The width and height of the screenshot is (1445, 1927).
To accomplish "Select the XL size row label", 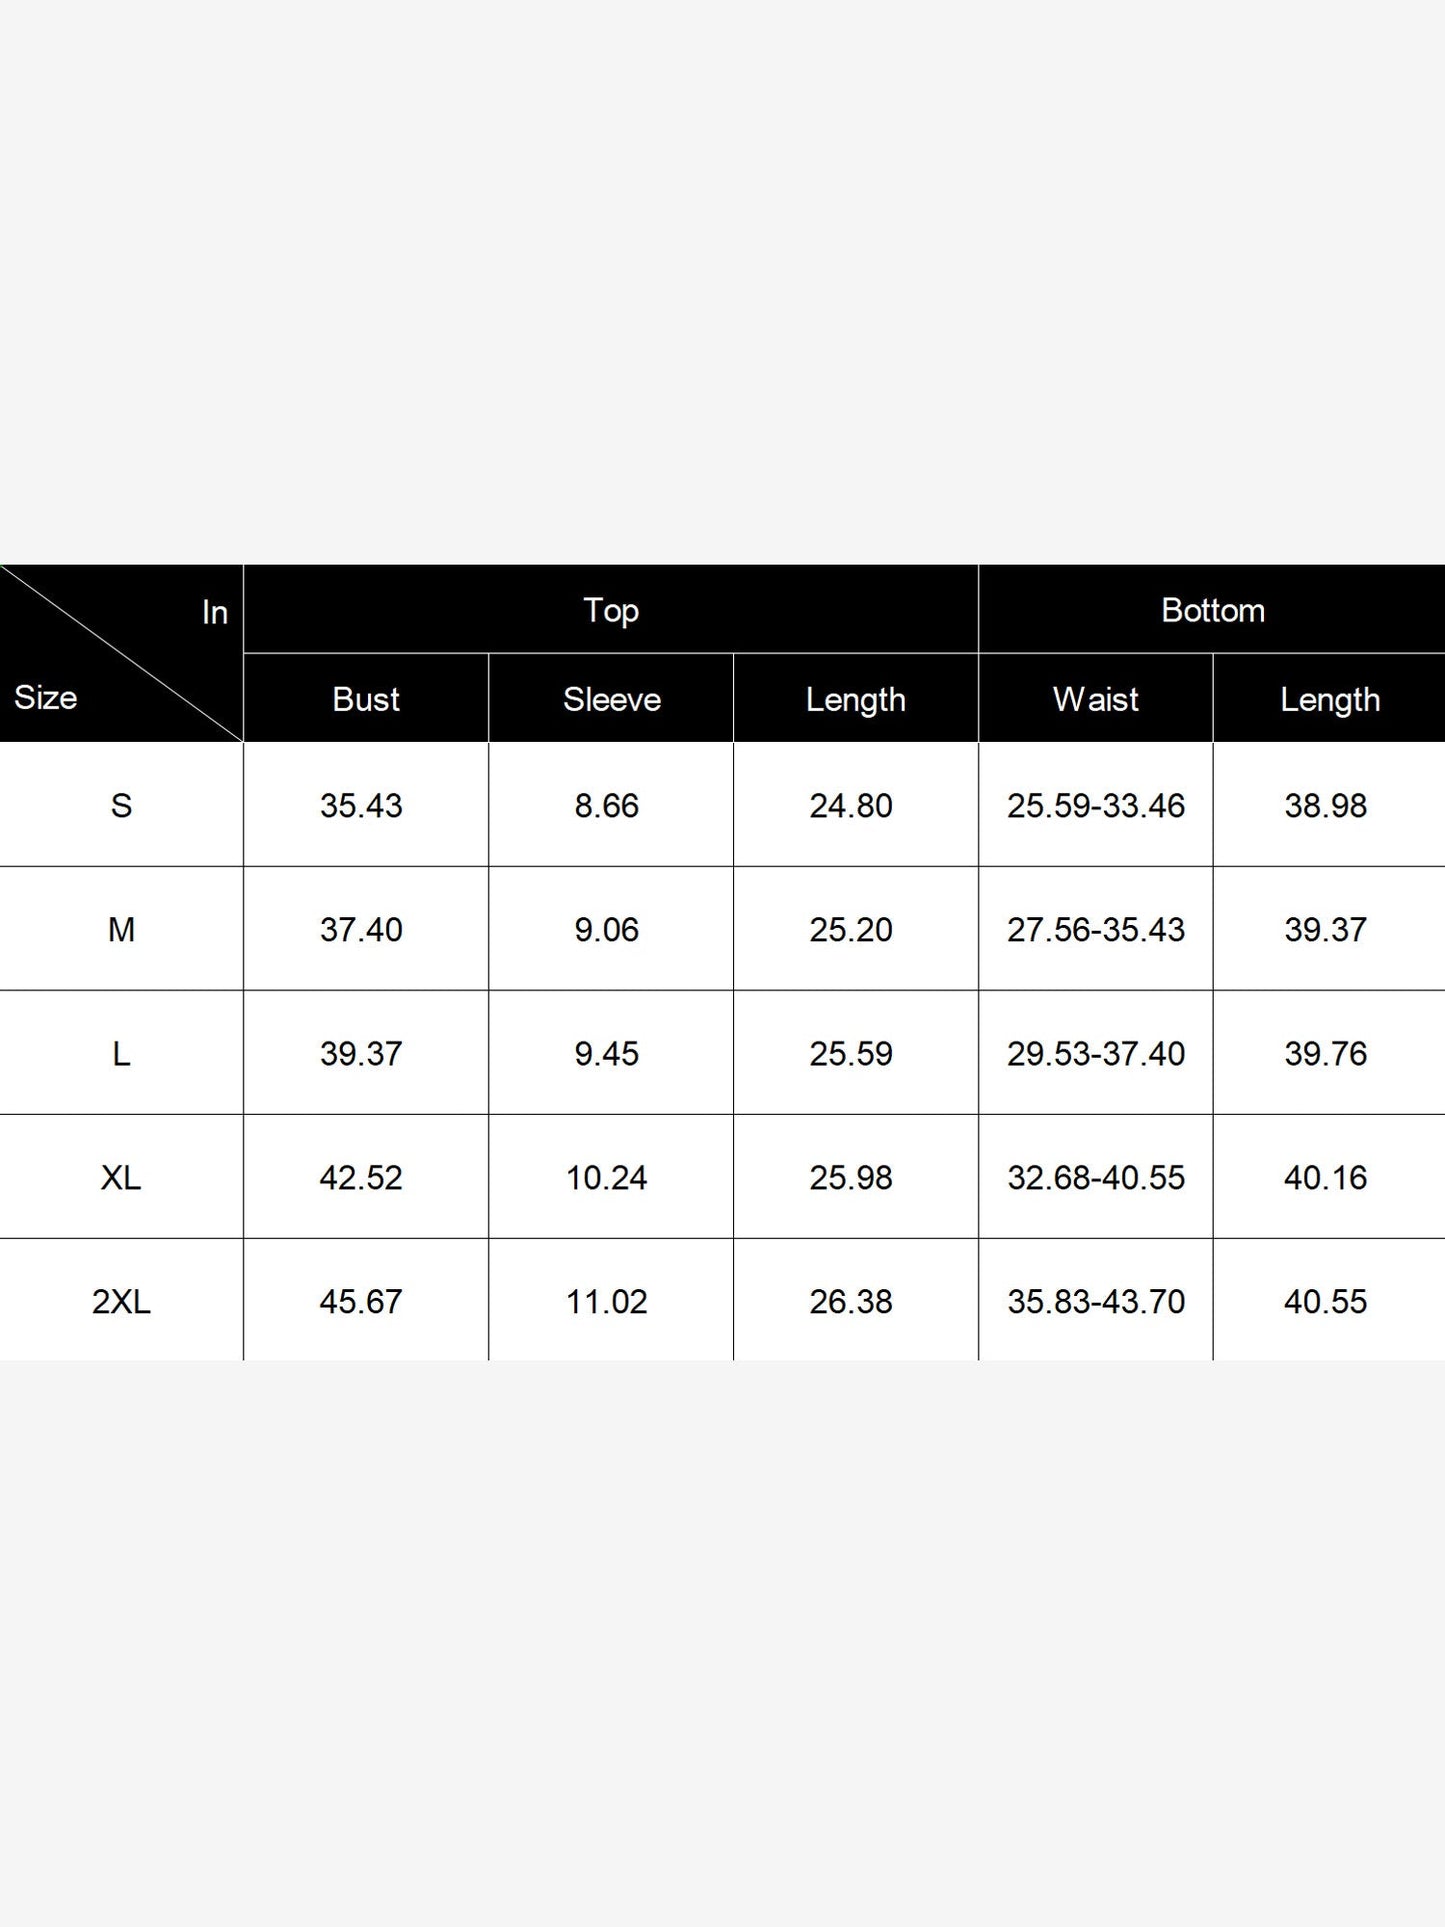I will click(x=121, y=1177).
